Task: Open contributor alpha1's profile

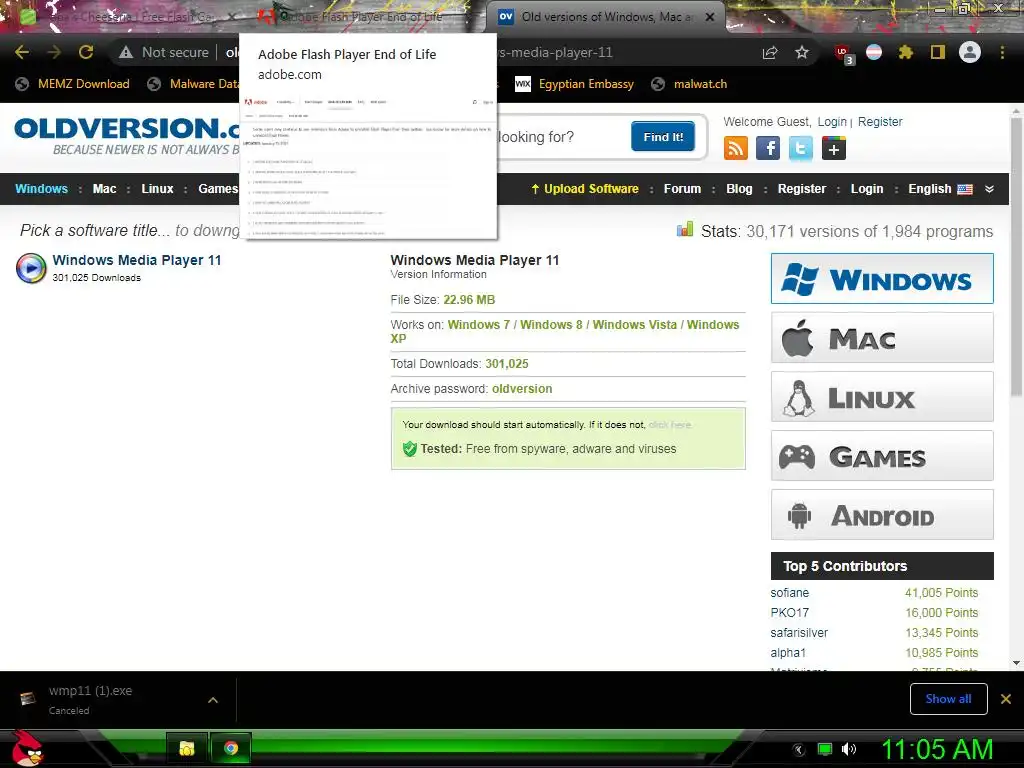Action: 788,652
